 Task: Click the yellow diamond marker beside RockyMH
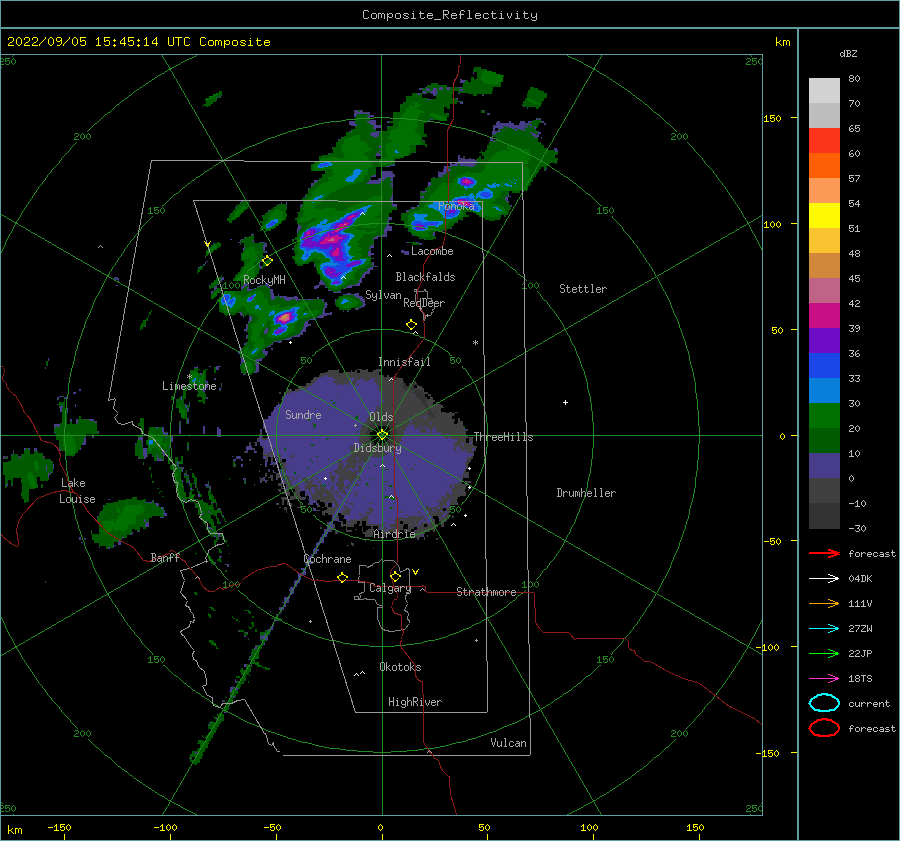[x=267, y=261]
